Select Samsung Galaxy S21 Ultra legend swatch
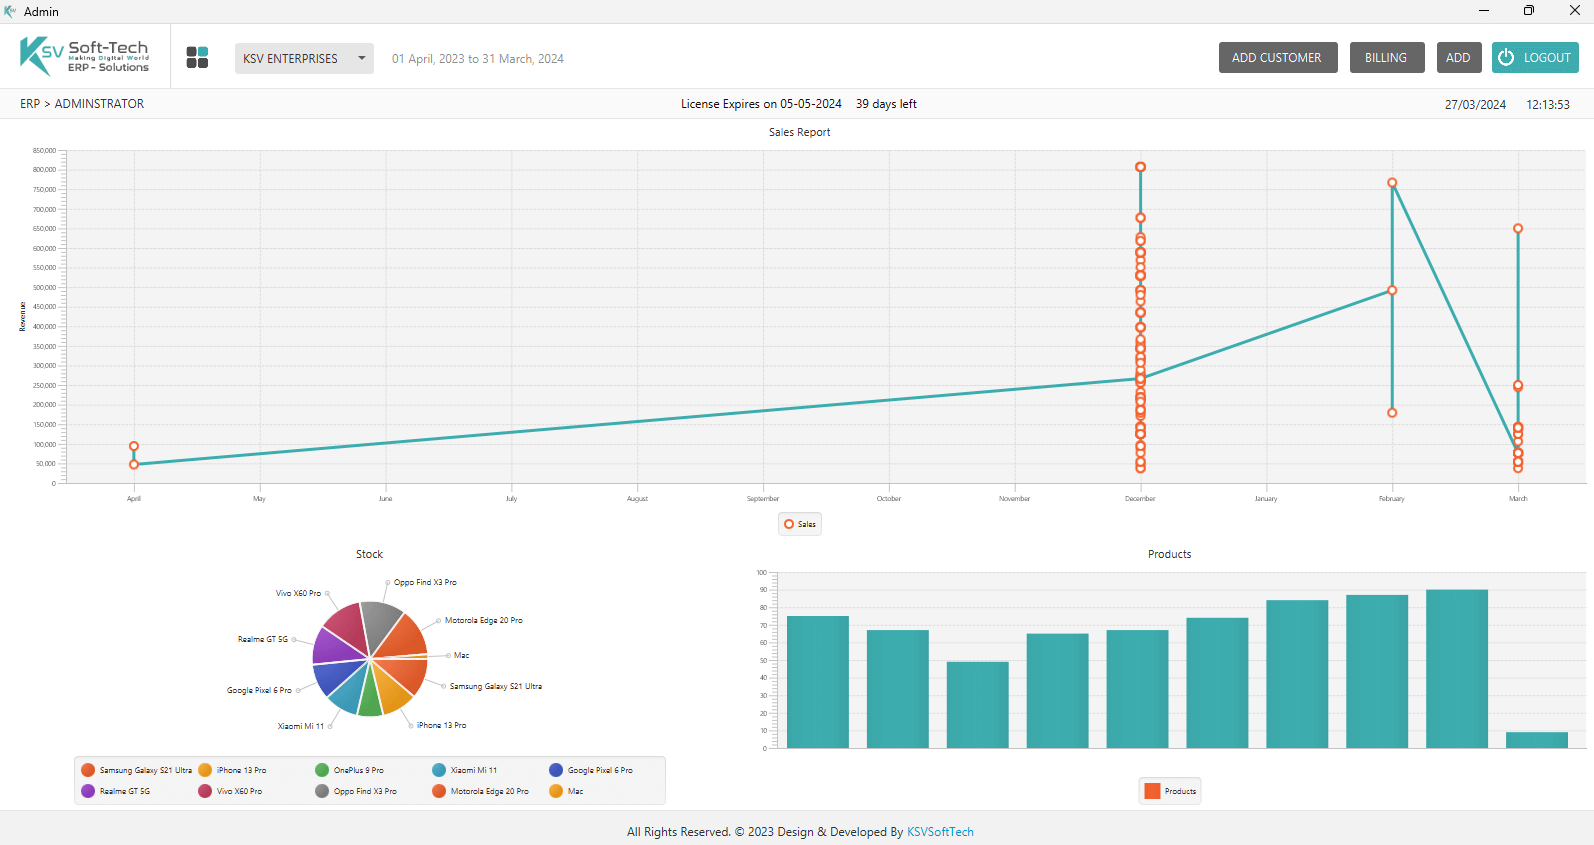Image resolution: width=1594 pixels, height=845 pixels. [x=88, y=770]
